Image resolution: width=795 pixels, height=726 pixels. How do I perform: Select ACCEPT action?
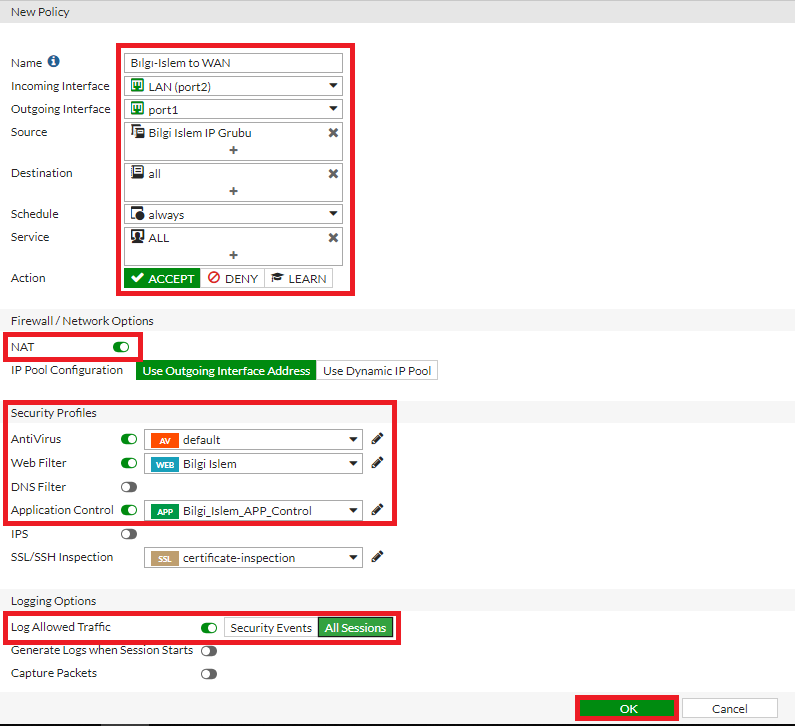(162, 278)
